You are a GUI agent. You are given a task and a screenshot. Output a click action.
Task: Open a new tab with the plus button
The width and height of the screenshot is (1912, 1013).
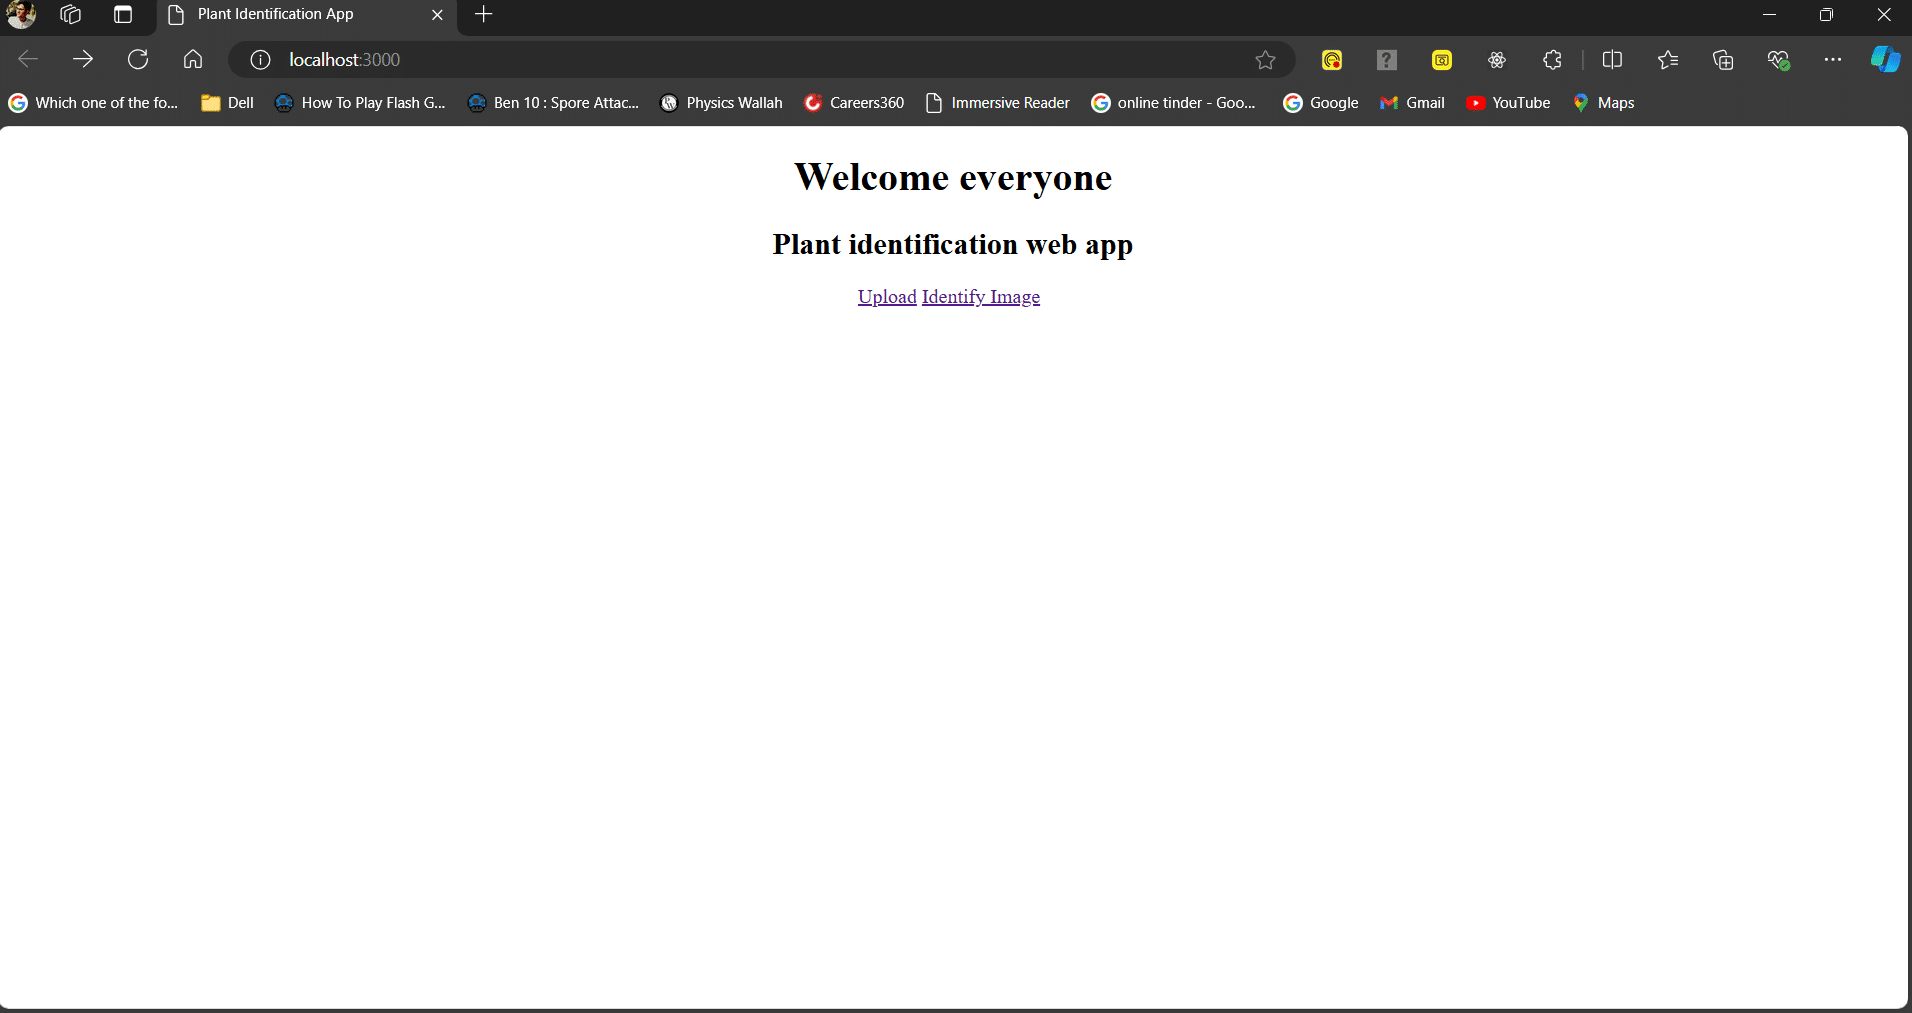click(483, 15)
